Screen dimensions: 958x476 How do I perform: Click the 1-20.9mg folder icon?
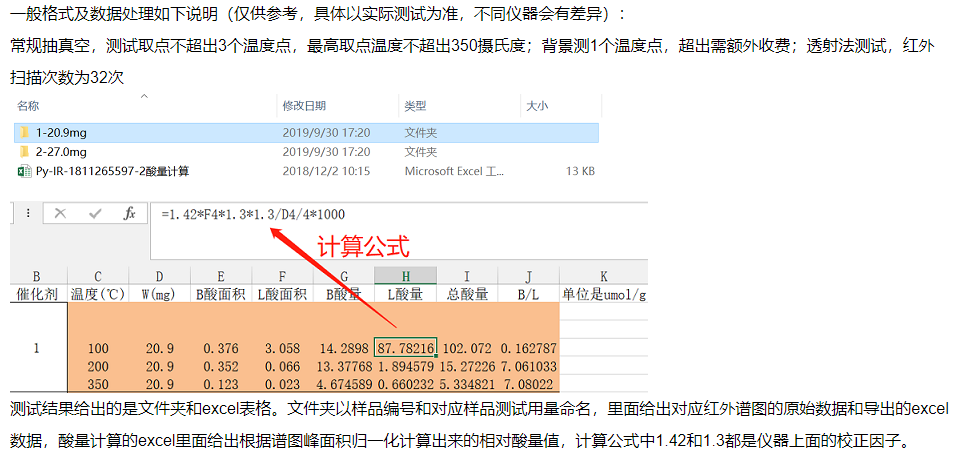[24, 133]
